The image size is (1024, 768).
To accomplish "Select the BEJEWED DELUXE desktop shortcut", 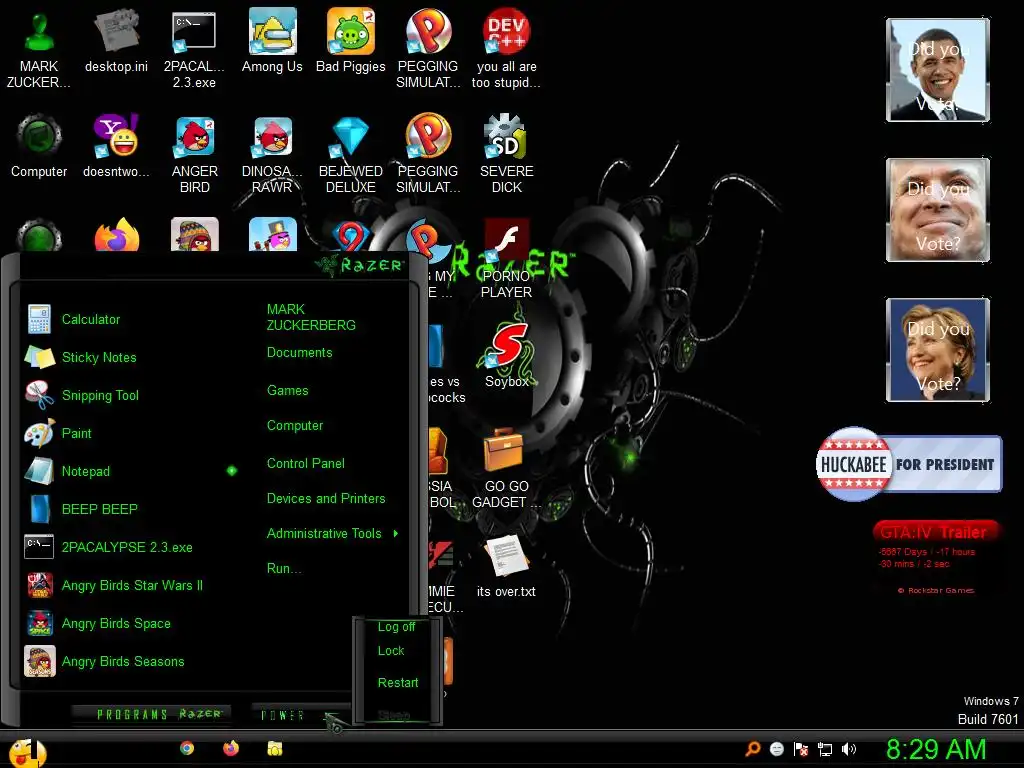I will click(351, 154).
